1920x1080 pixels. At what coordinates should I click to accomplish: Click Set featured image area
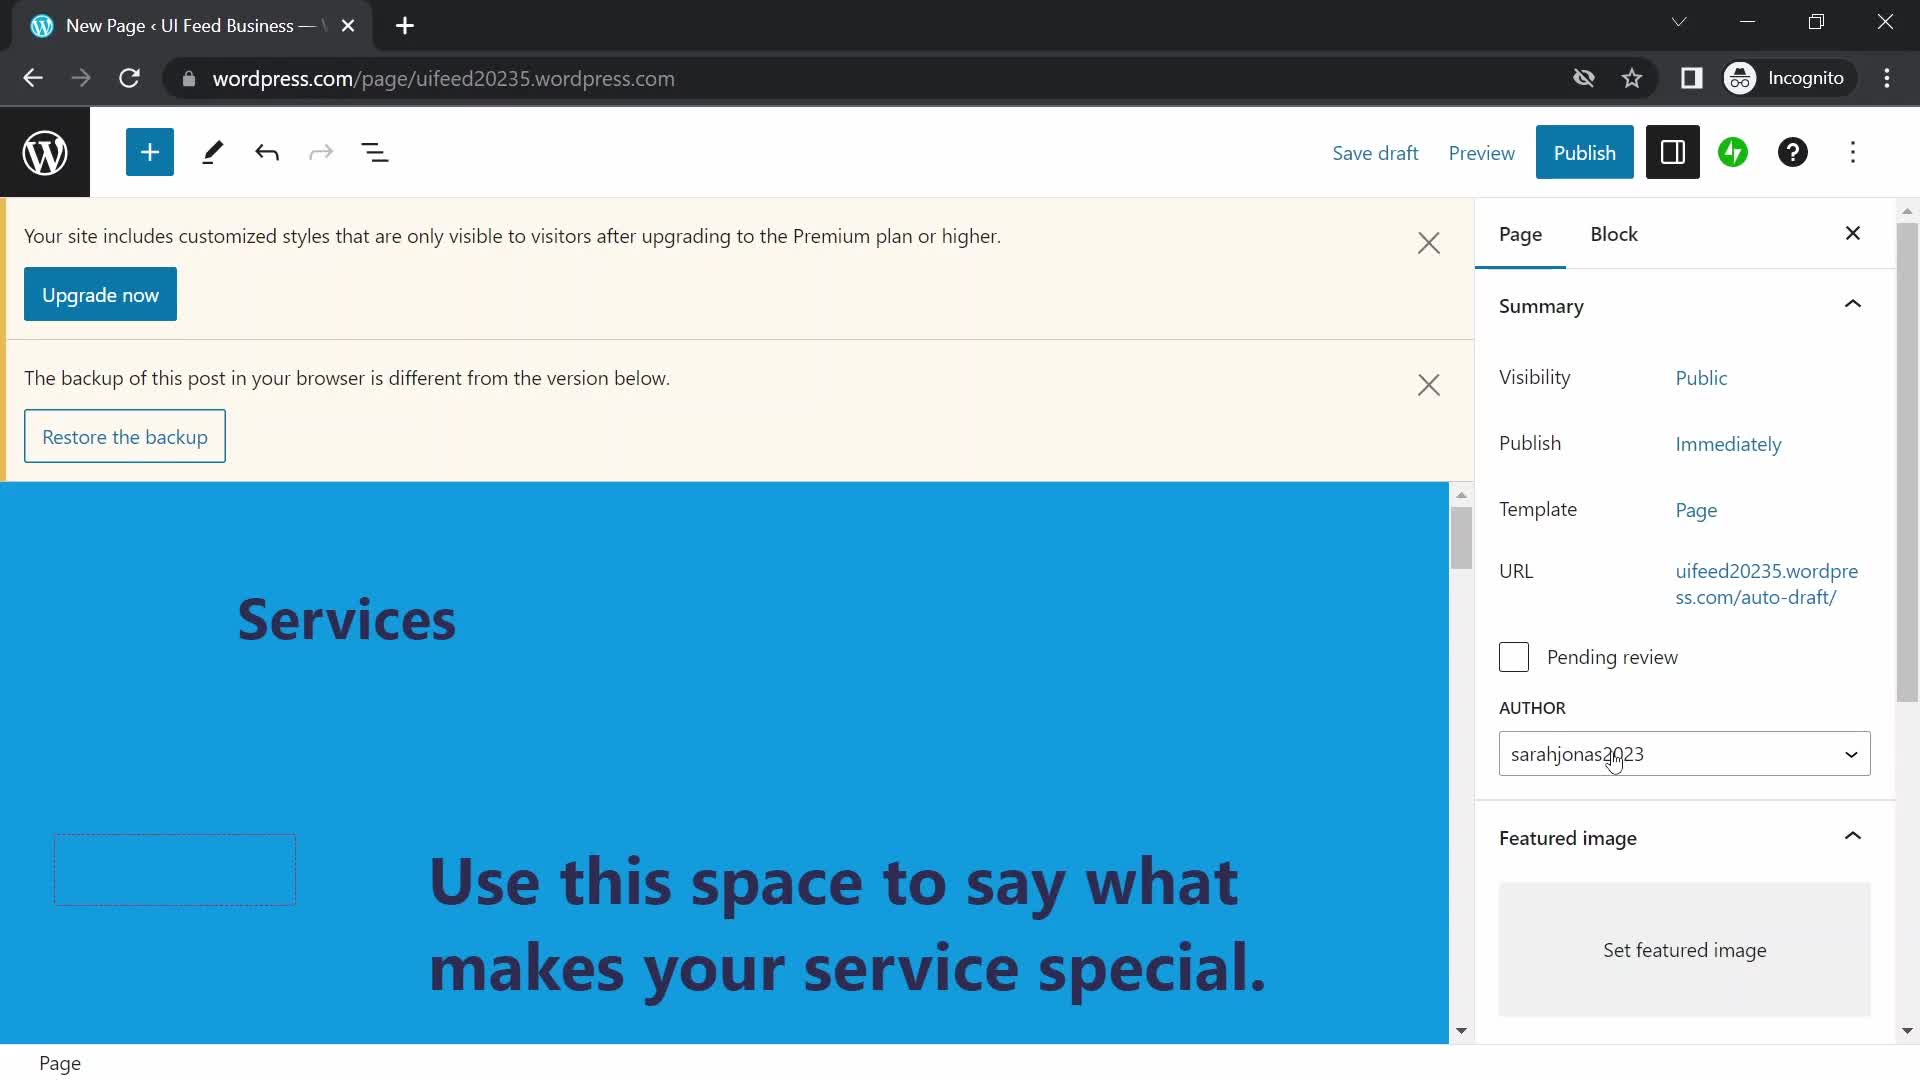coord(1684,950)
